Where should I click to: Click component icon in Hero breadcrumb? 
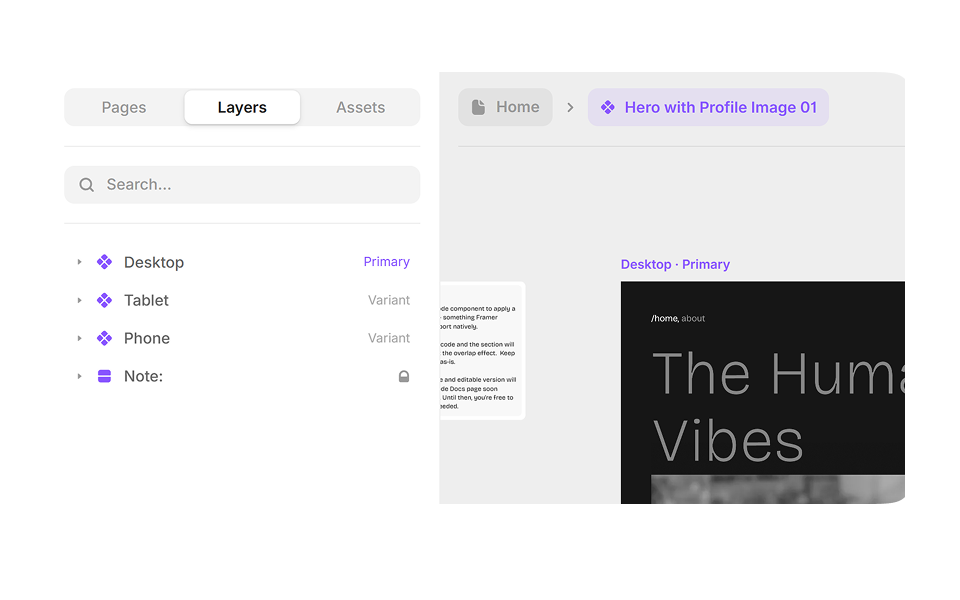pyautogui.click(x=607, y=107)
